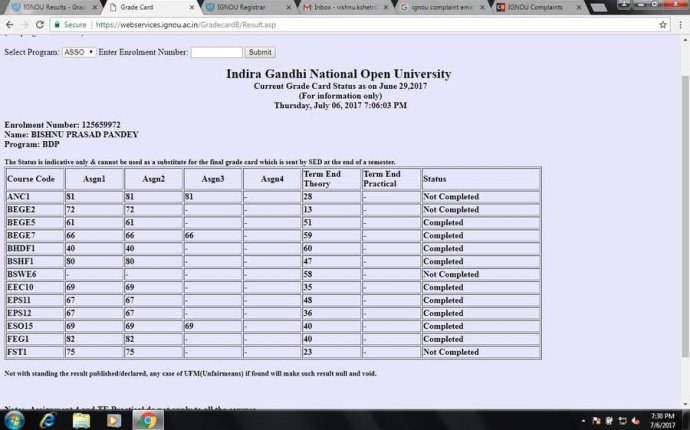Switch to the Gmail Inbox tab

(x=343, y=7)
